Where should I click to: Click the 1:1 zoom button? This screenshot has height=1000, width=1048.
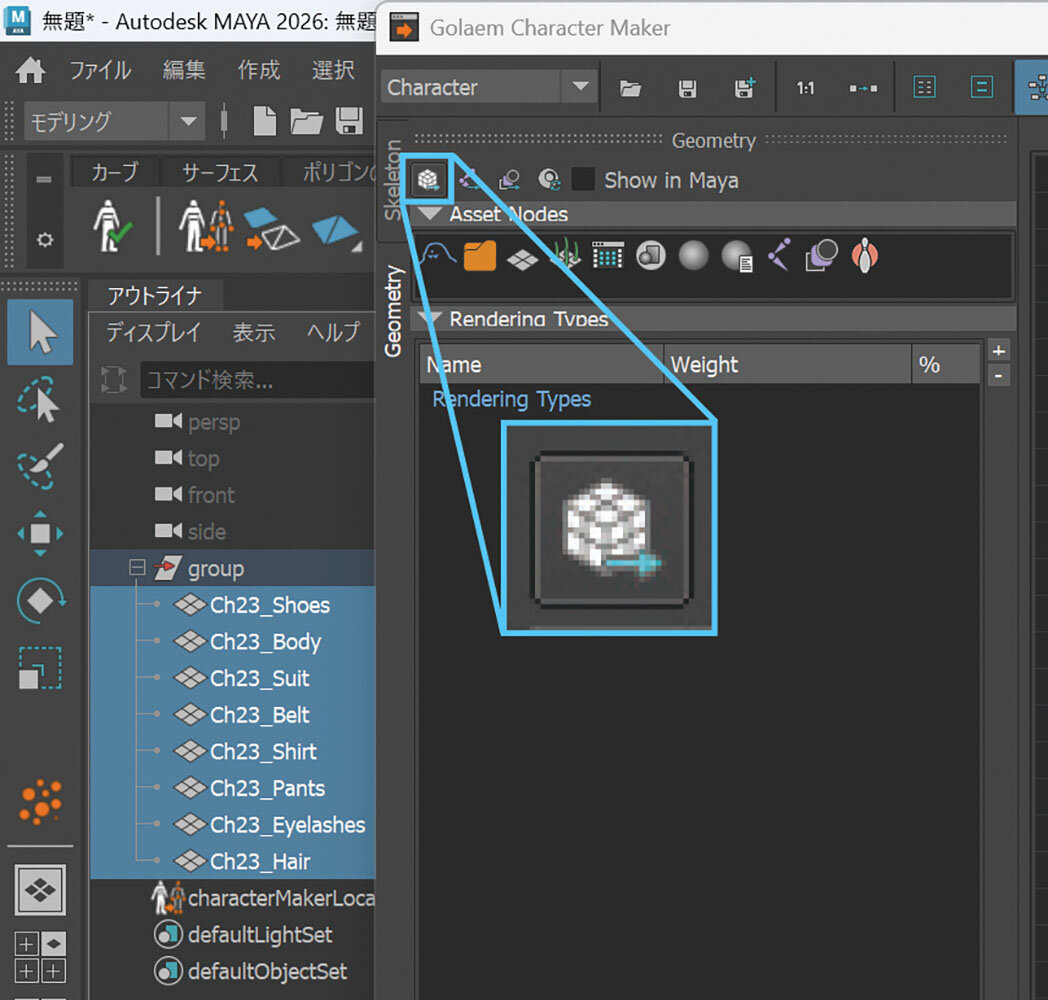click(x=805, y=88)
